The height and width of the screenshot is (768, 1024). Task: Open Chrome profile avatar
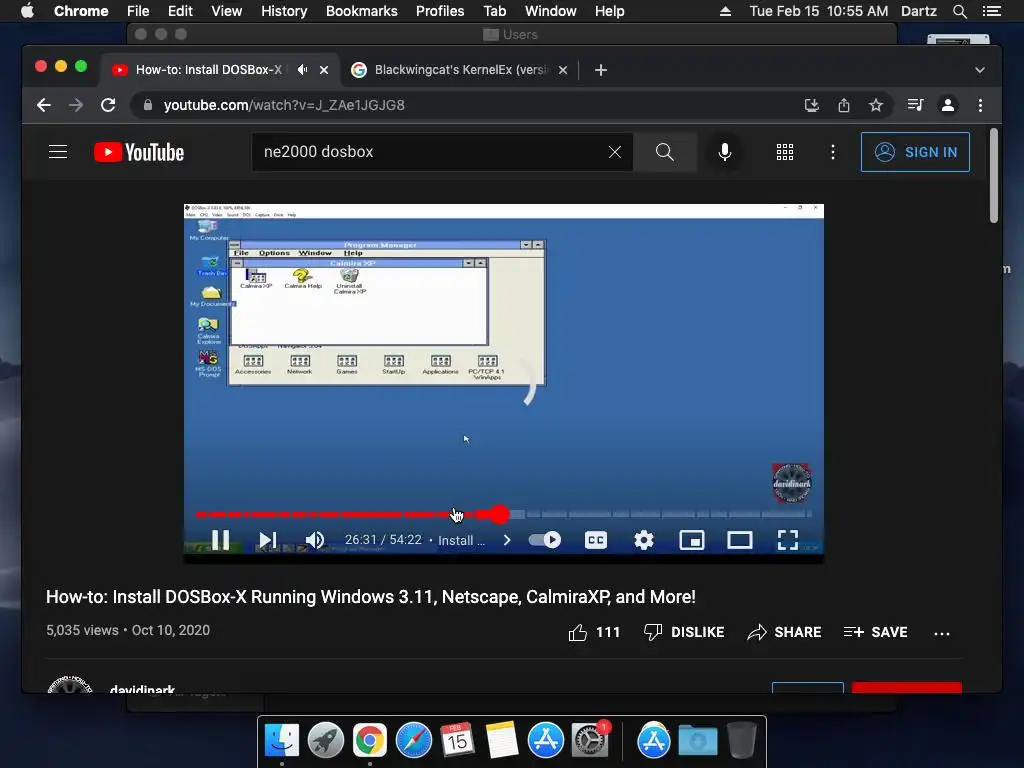pos(948,105)
